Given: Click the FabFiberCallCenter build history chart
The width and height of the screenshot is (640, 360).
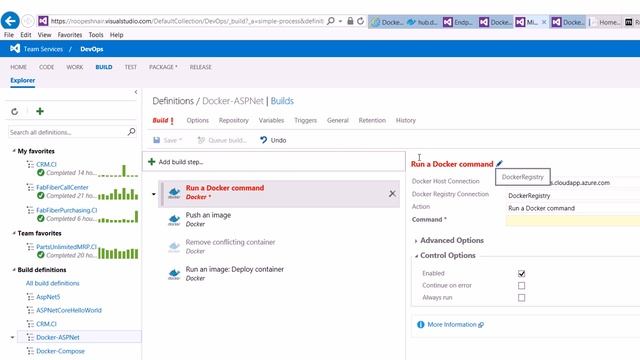Looking at the screenshot, I should click(118, 193).
